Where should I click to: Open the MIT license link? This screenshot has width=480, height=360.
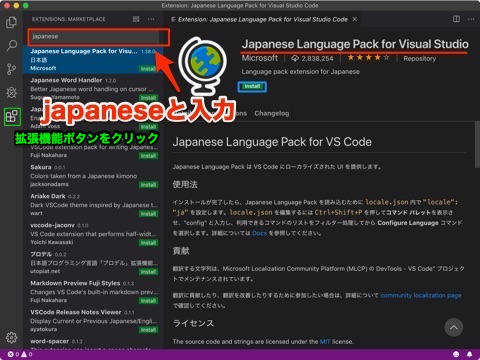click(325, 341)
